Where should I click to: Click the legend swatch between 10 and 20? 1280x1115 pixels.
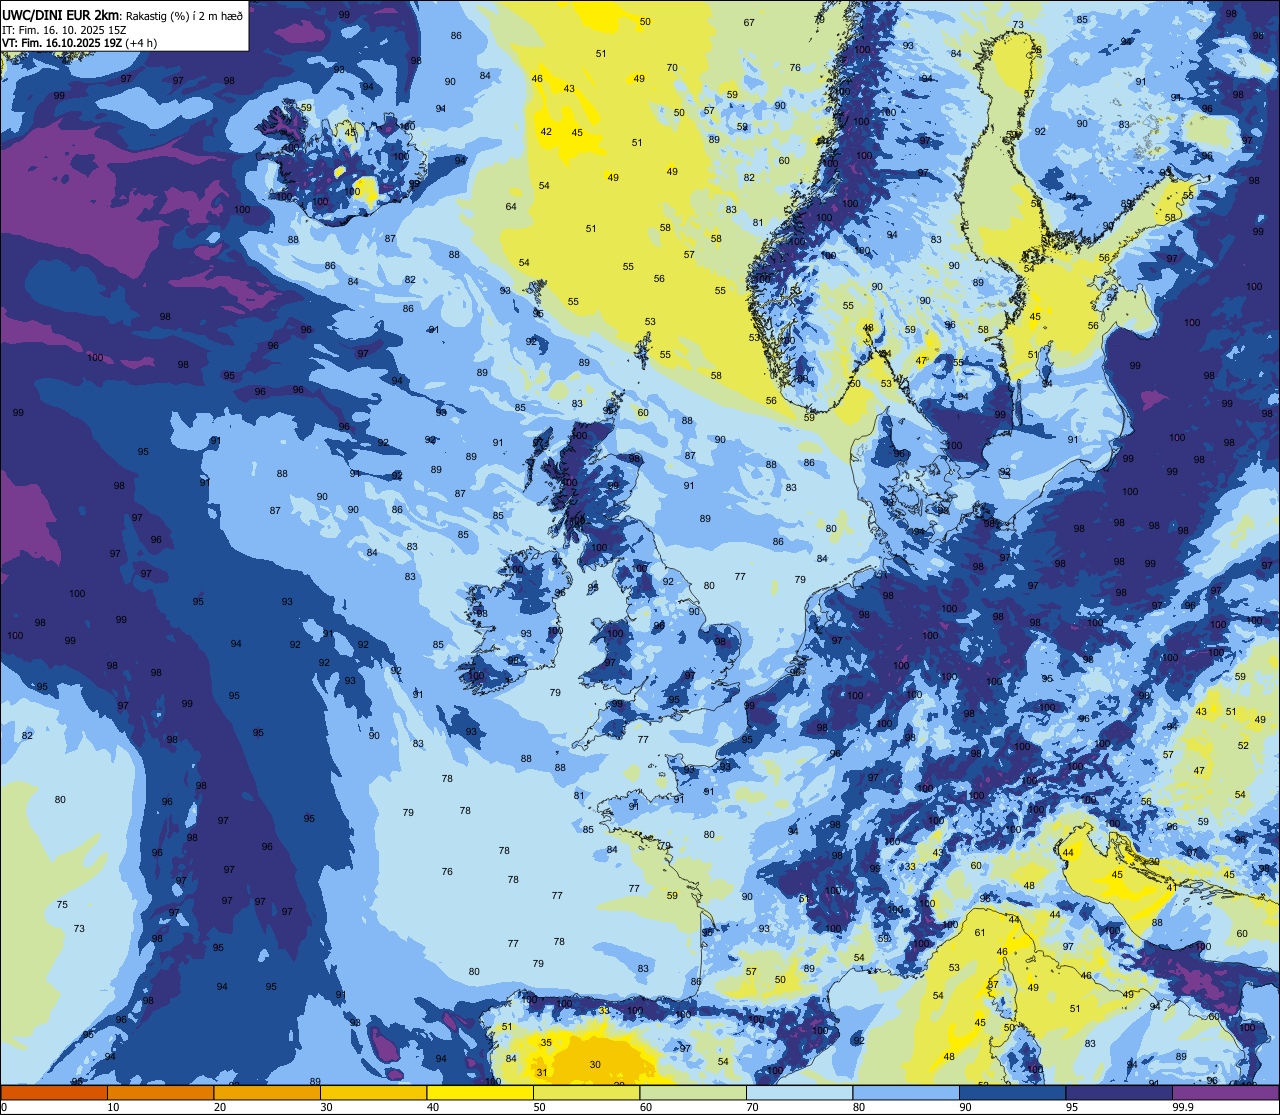tap(160, 1092)
